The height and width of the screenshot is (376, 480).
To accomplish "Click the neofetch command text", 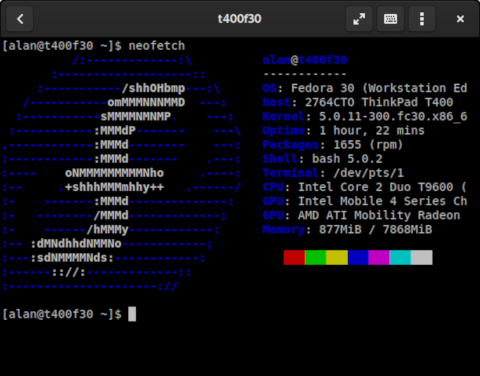I will point(157,46).
